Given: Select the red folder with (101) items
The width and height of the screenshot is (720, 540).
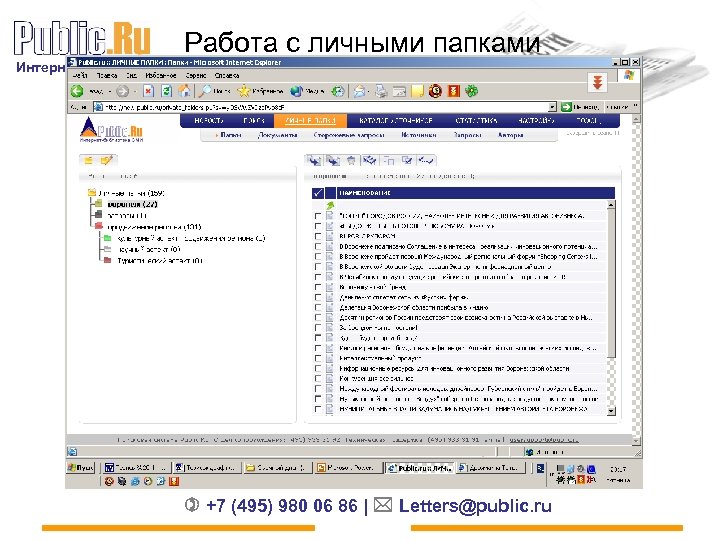Looking at the screenshot, I should click(148, 227).
